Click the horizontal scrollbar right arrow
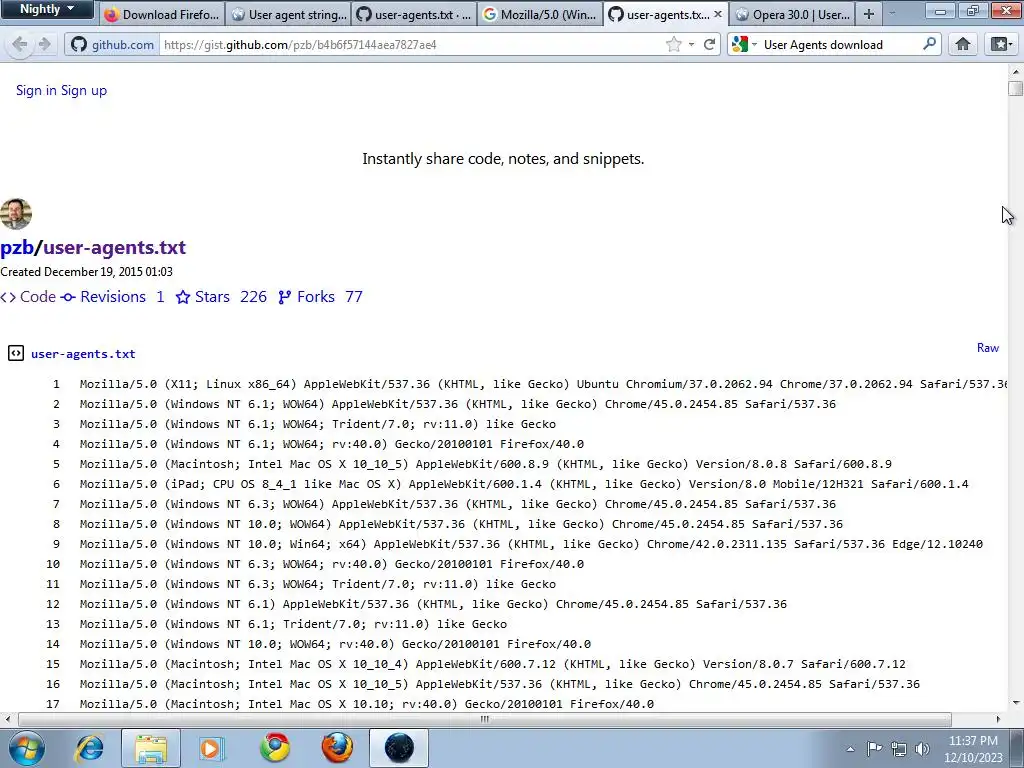This screenshot has width=1024, height=768. pos(998,719)
